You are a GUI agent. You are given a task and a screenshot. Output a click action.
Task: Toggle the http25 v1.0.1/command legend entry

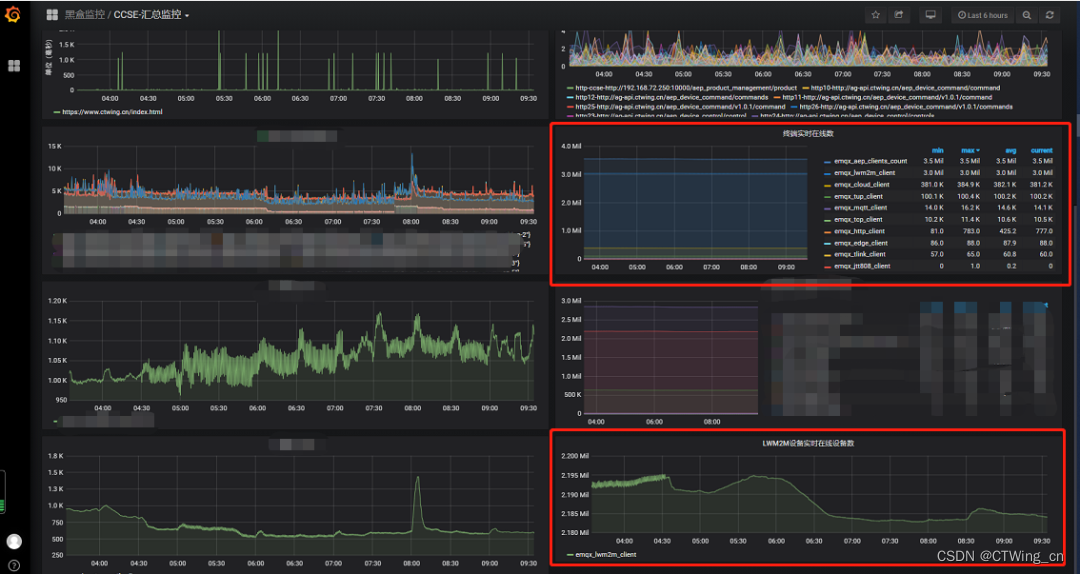pos(680,107)
